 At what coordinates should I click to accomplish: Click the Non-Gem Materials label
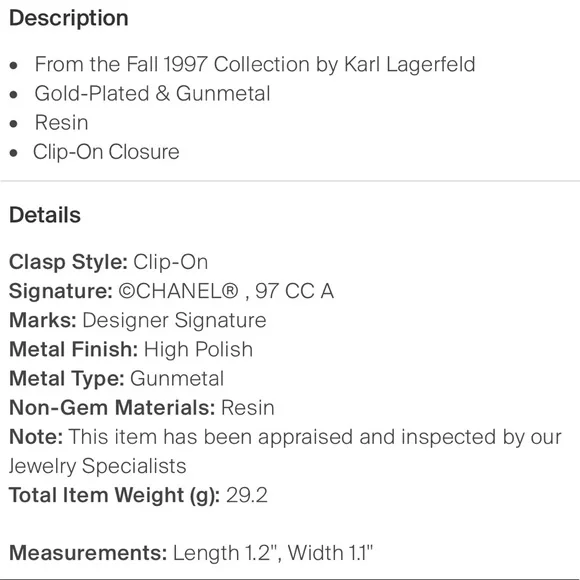[x=112, y=408]
